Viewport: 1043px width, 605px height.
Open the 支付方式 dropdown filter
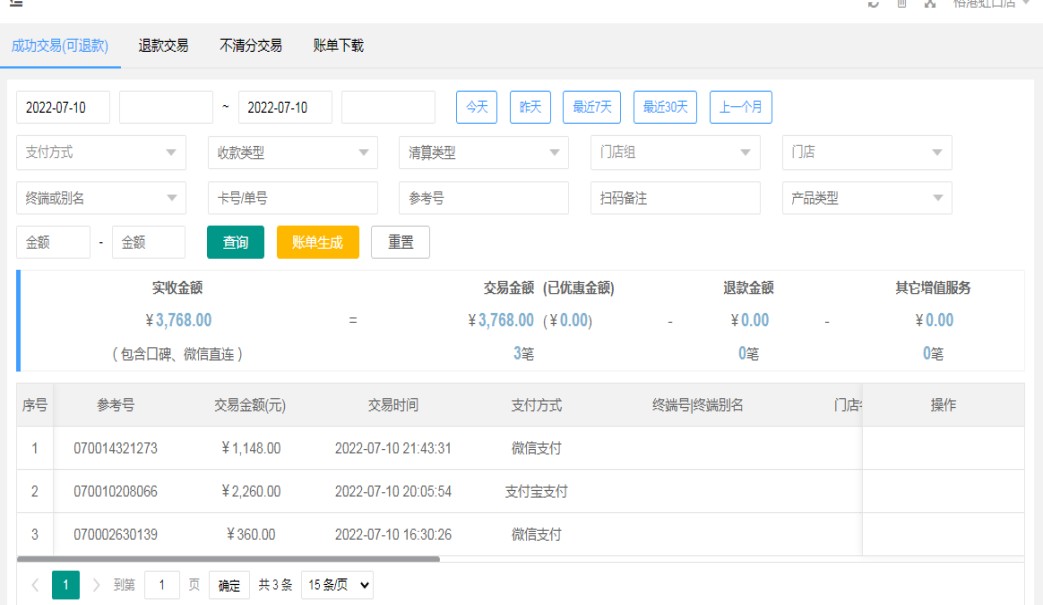coord(101,153)
